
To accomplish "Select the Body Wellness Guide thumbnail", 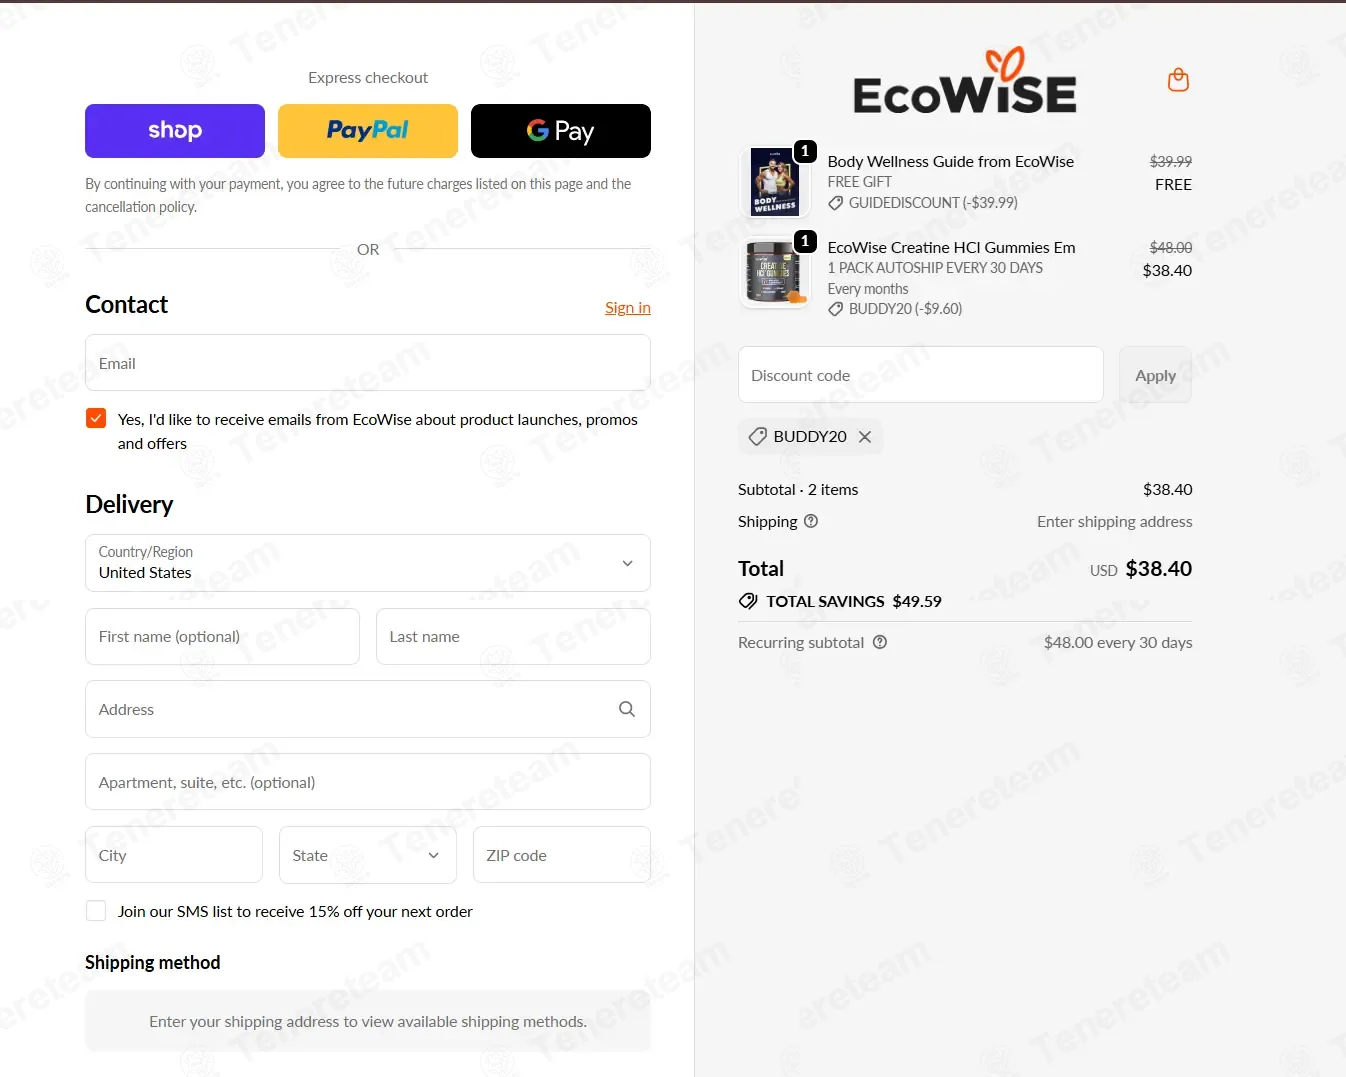I will [x=775, y=181].
